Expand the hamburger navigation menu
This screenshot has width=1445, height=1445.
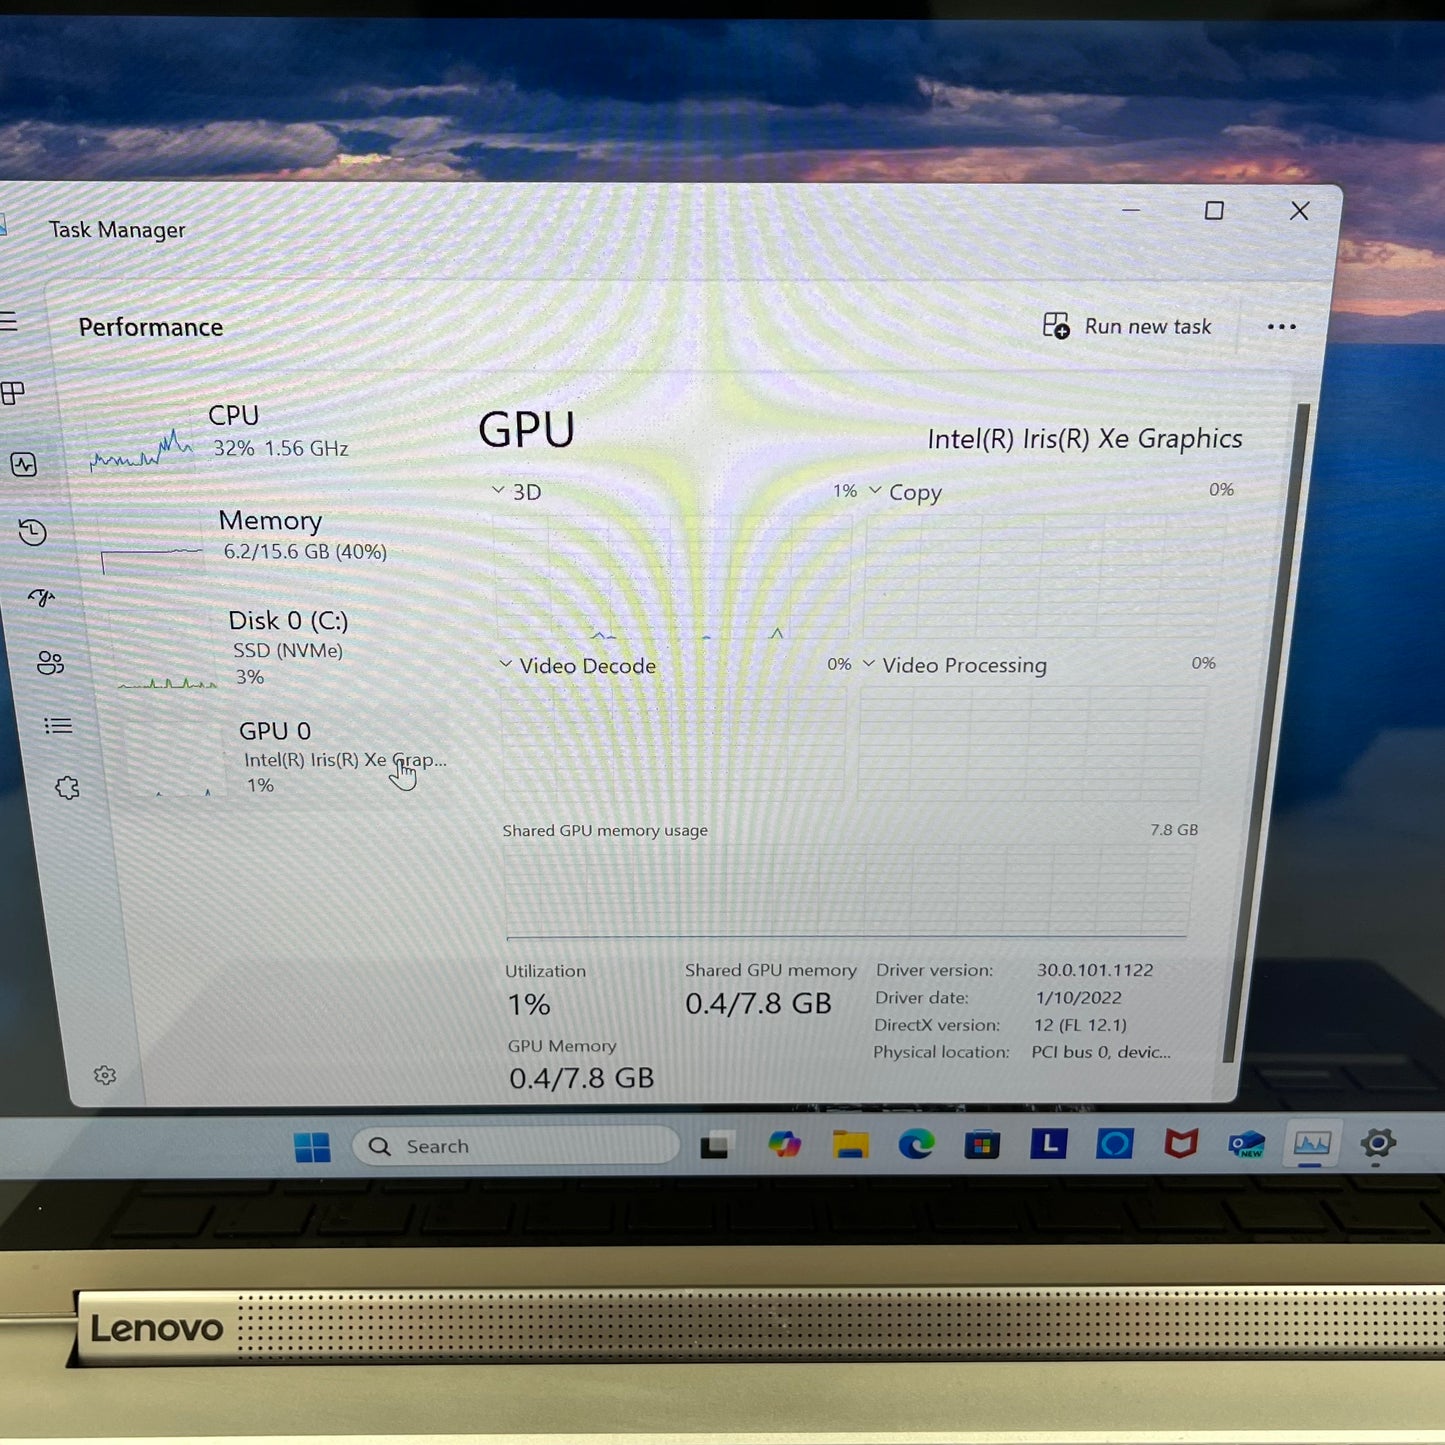(8, 321)
